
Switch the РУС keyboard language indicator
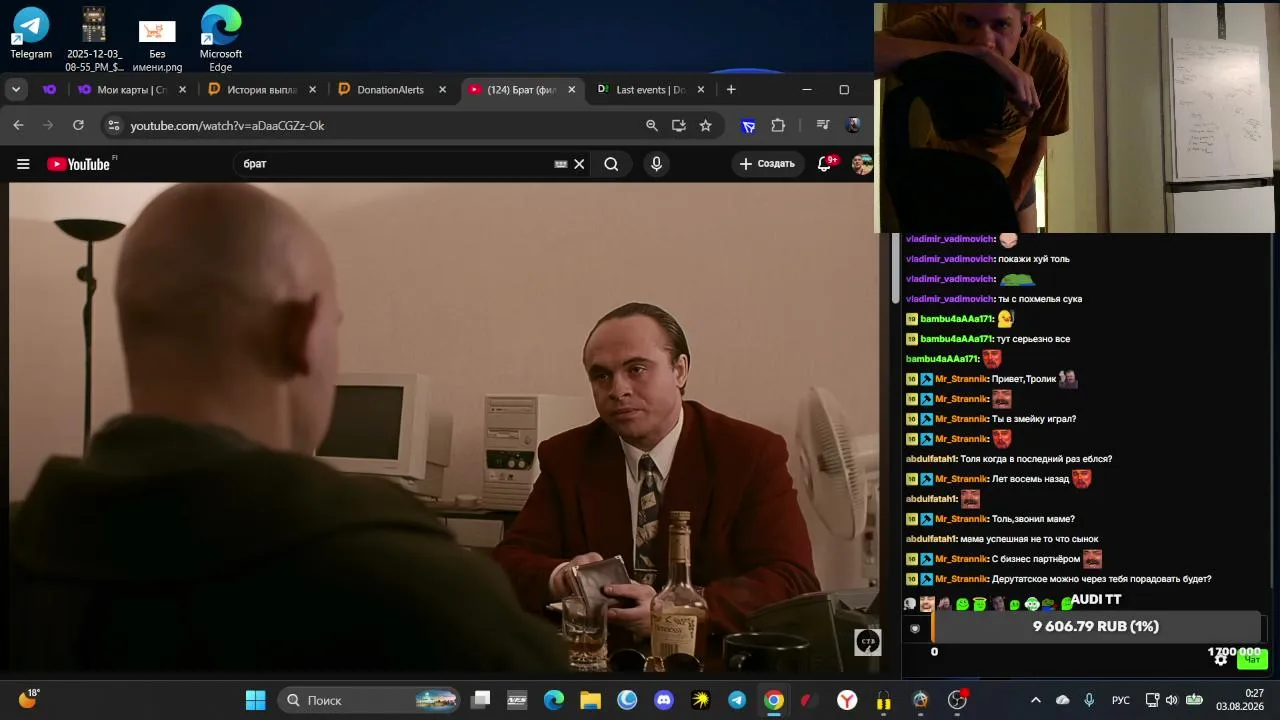pyautogui.click(x=1121, y=700)
